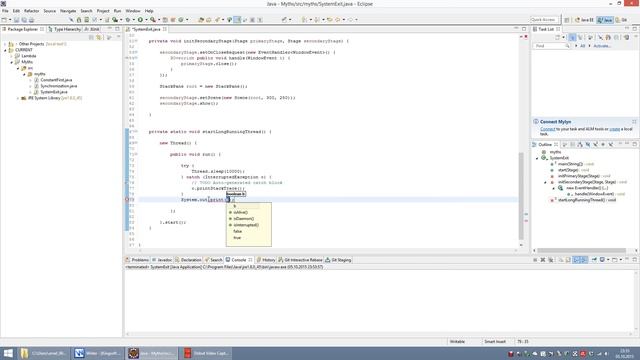The height and width of the screenshot is (360, 640).
Task: Click the Run External Tools icon
Action: click(153, 20)
